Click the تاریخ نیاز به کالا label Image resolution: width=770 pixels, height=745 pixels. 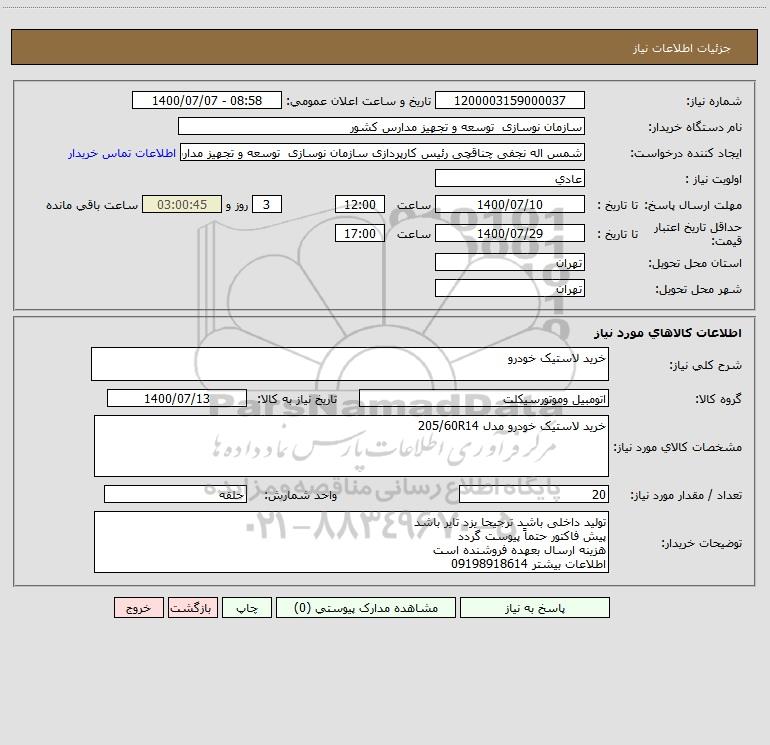point(298,399)
